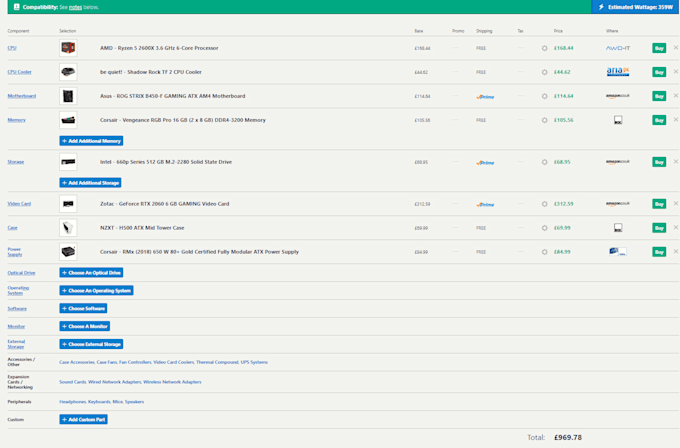The width and height of the screenshot is (680, 448).
Task: Click Choose Software button
Action: click(83, 308)
